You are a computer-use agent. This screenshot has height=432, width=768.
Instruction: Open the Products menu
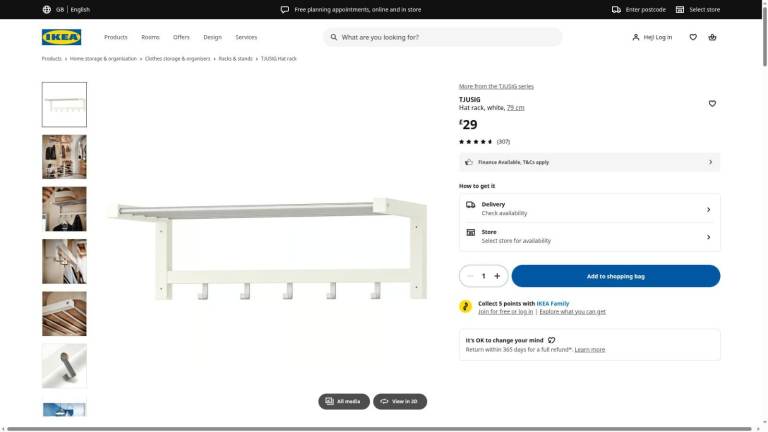(x=116, y=37)
